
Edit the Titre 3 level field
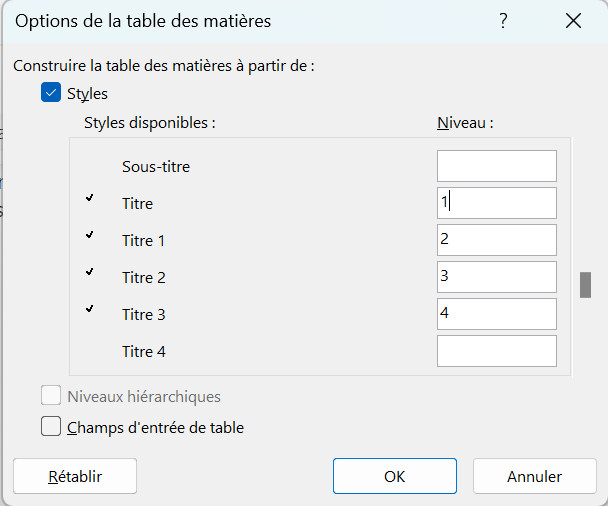[496, 314]
